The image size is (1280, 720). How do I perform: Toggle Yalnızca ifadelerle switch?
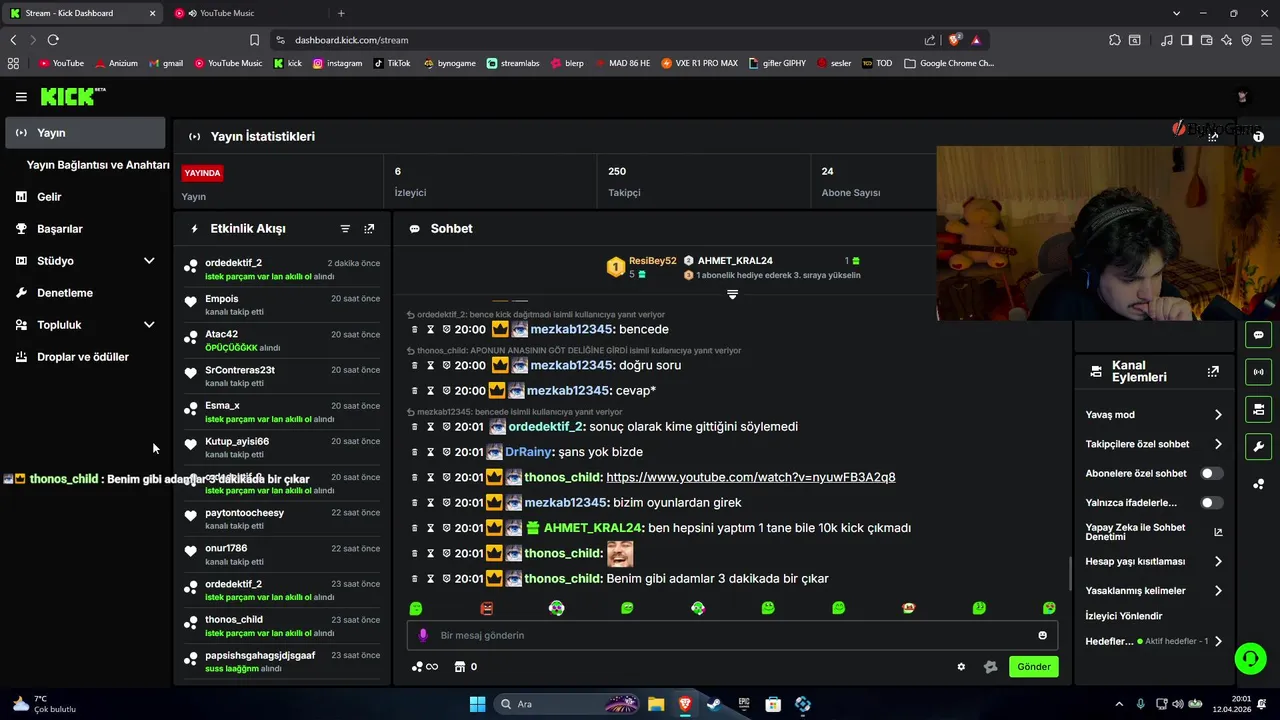point(1212,503)
